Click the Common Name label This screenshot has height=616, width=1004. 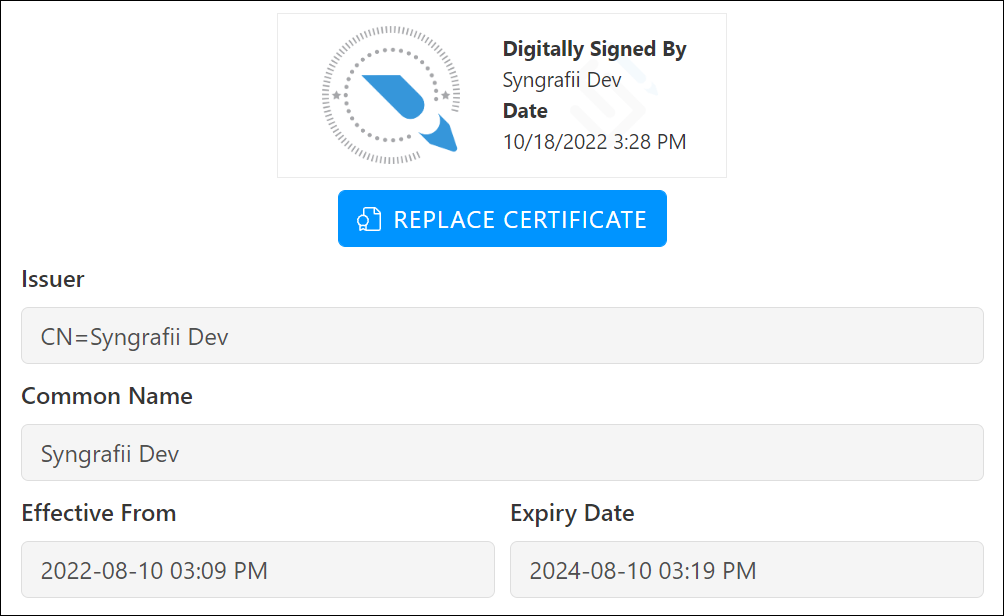(x=107, y=396)
